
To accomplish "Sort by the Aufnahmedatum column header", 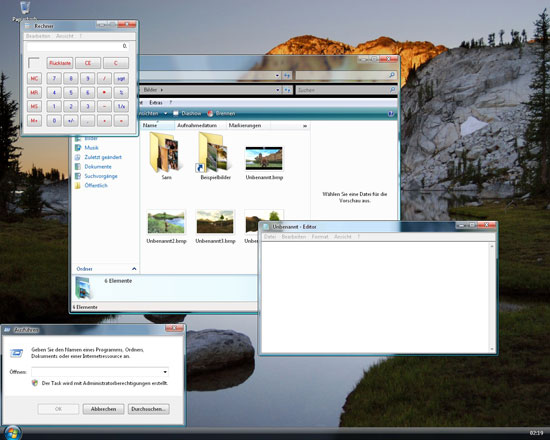I will coord(196,125).
